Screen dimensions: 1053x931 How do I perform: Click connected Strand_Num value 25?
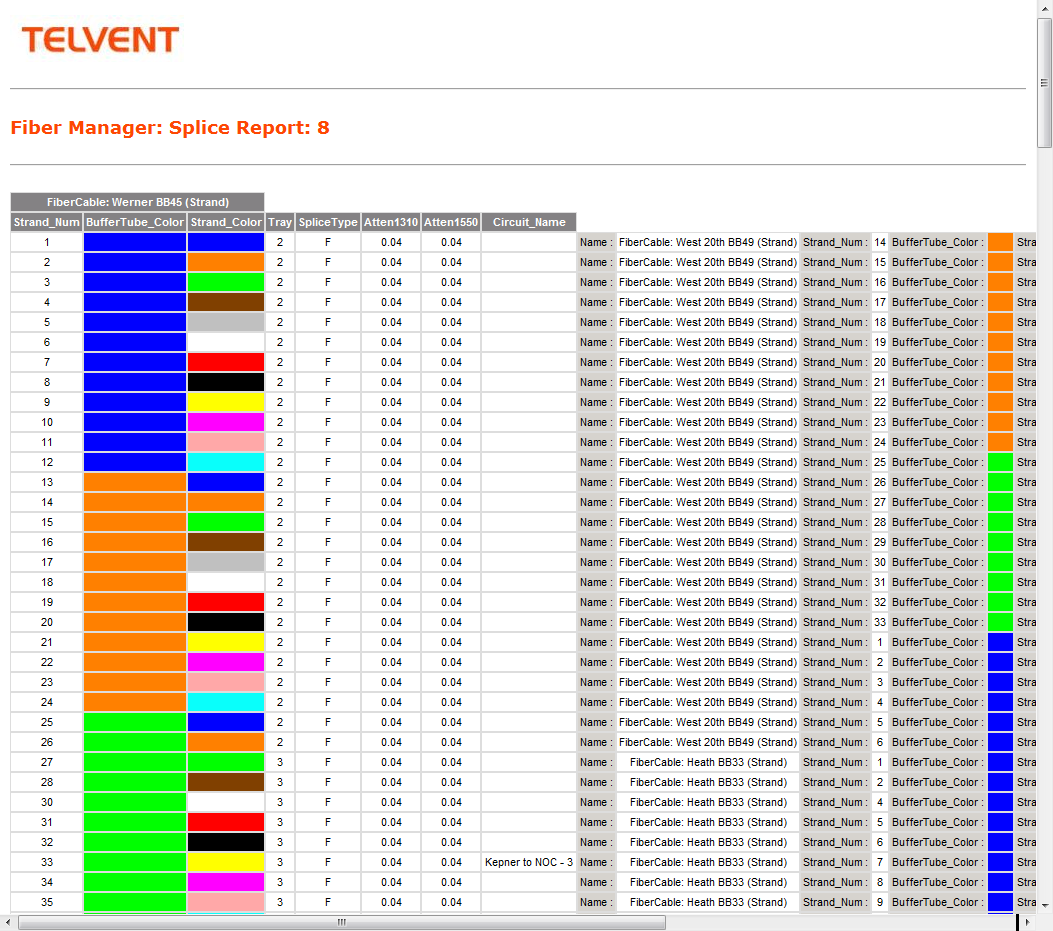[880, 462]
